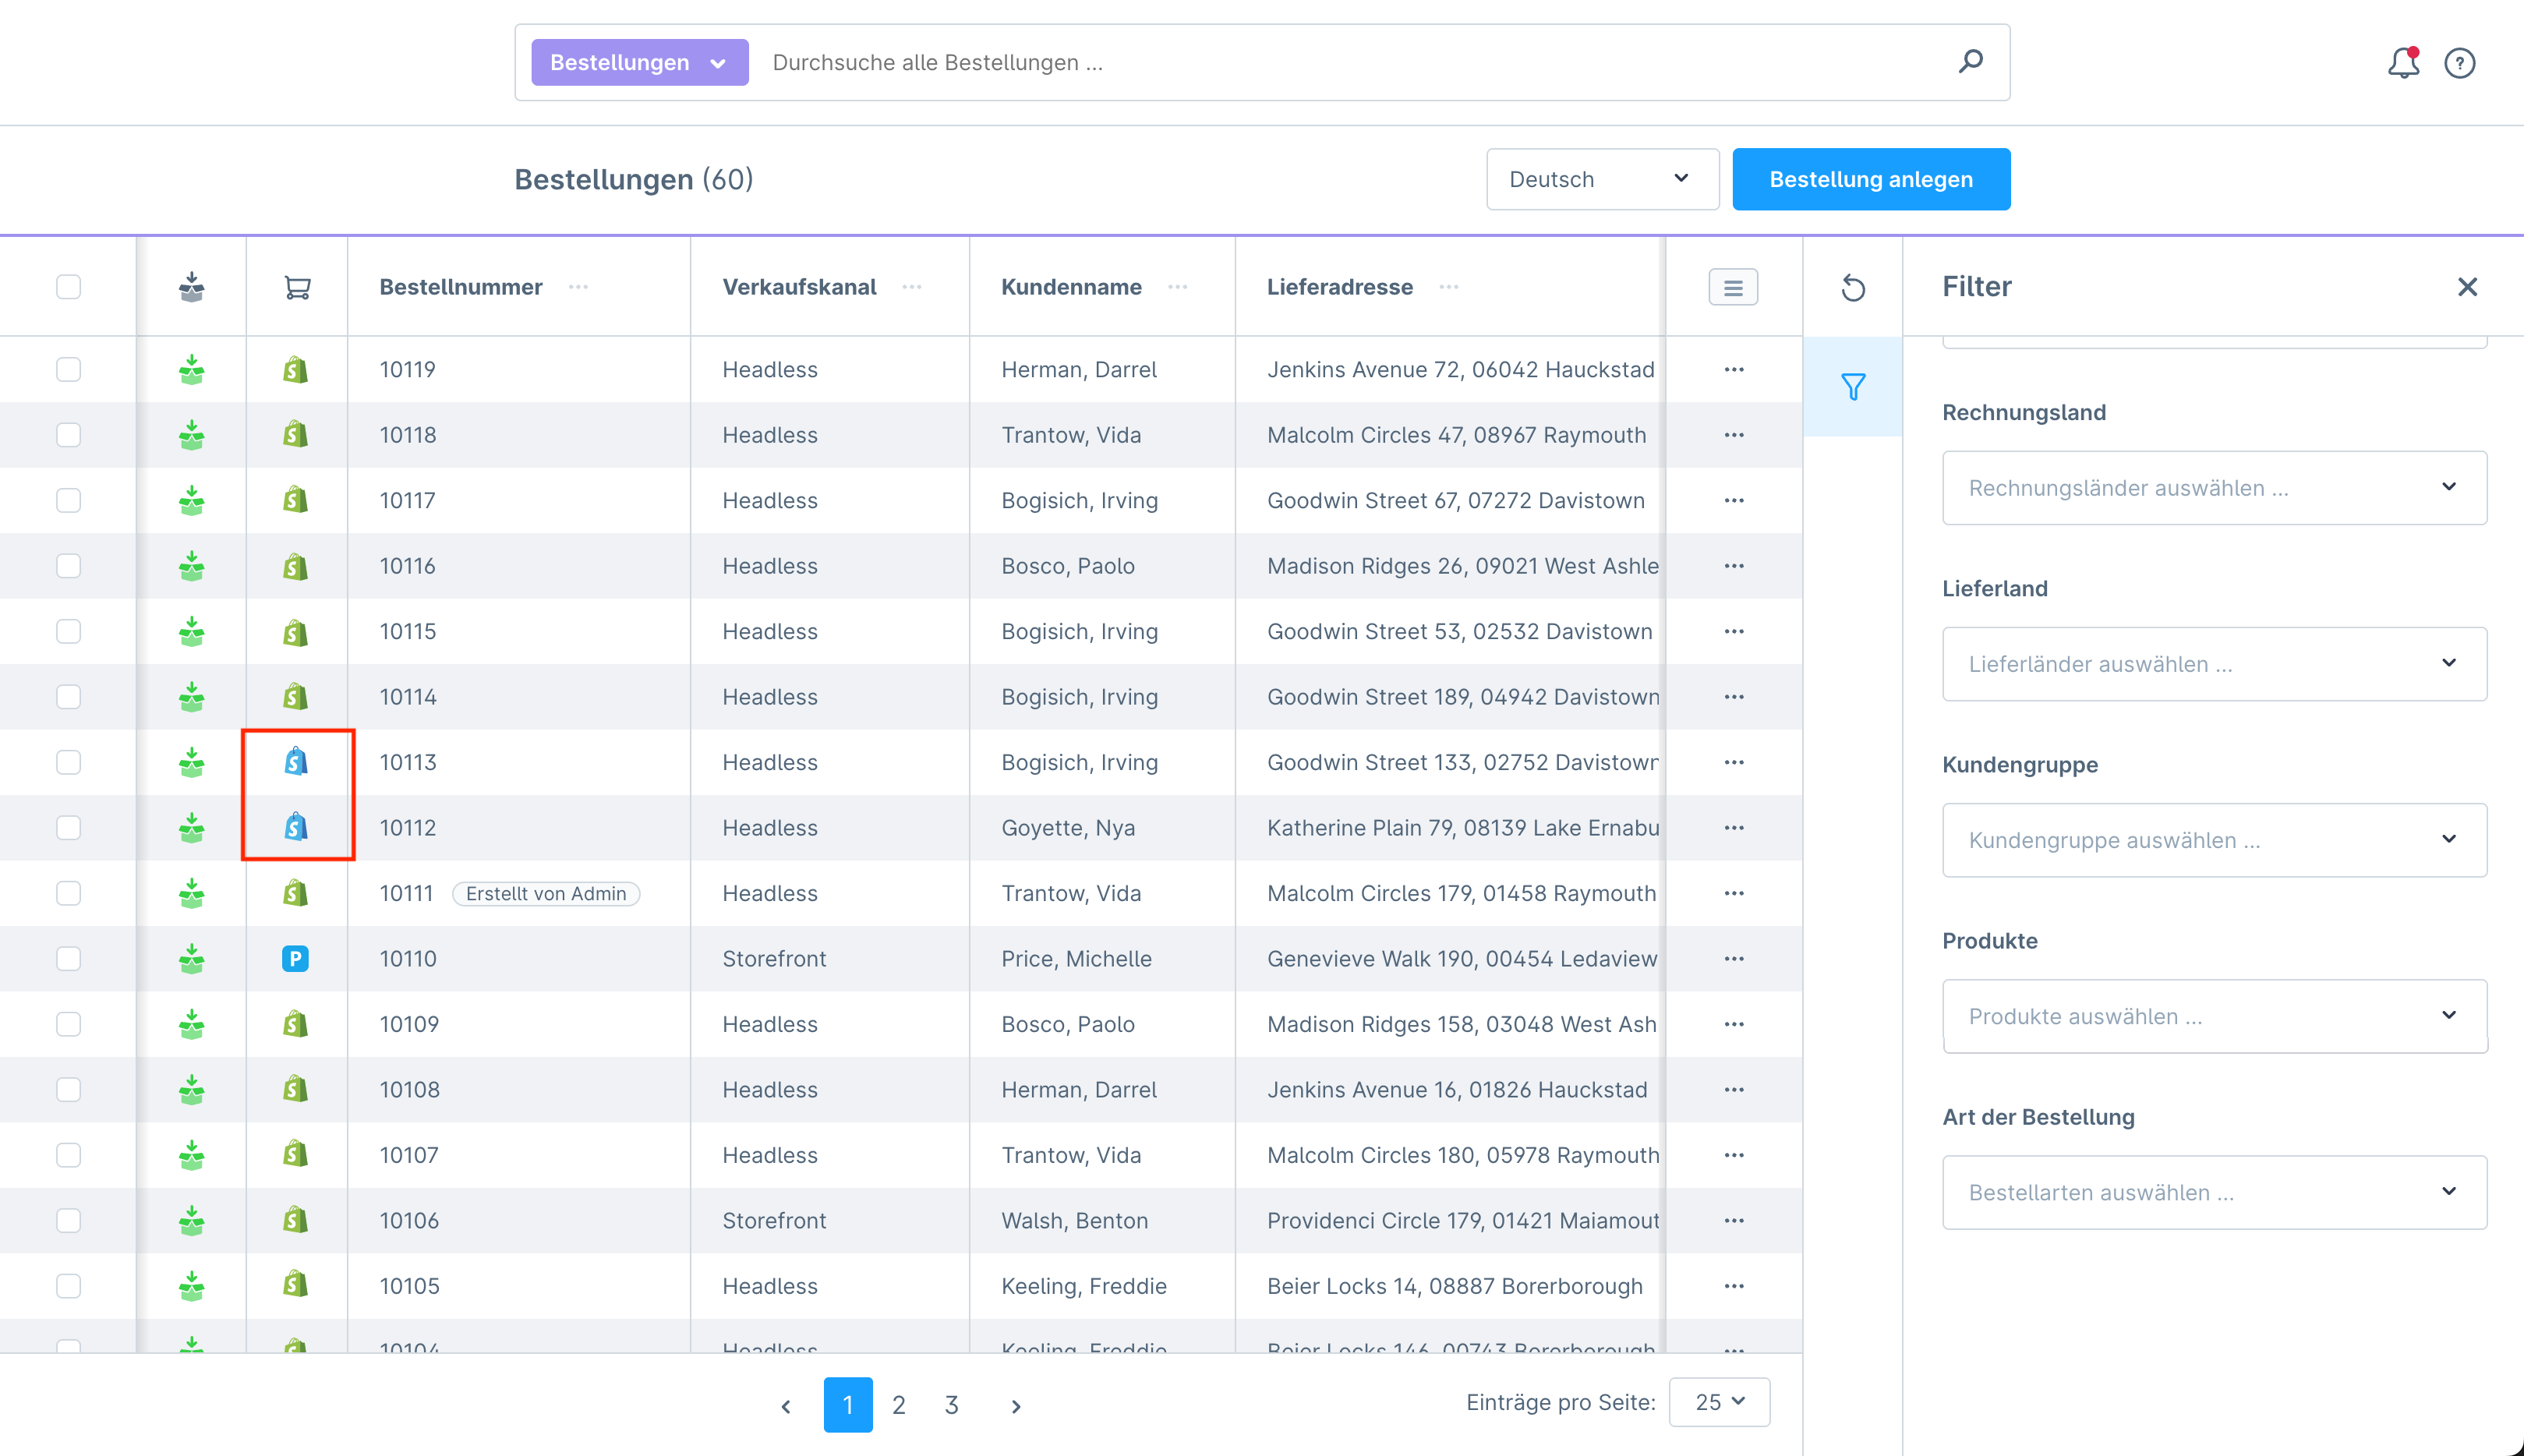Click the reset filters arrow icon
This screenshot has height=1456, width=2524.
tap(1853, 288)
